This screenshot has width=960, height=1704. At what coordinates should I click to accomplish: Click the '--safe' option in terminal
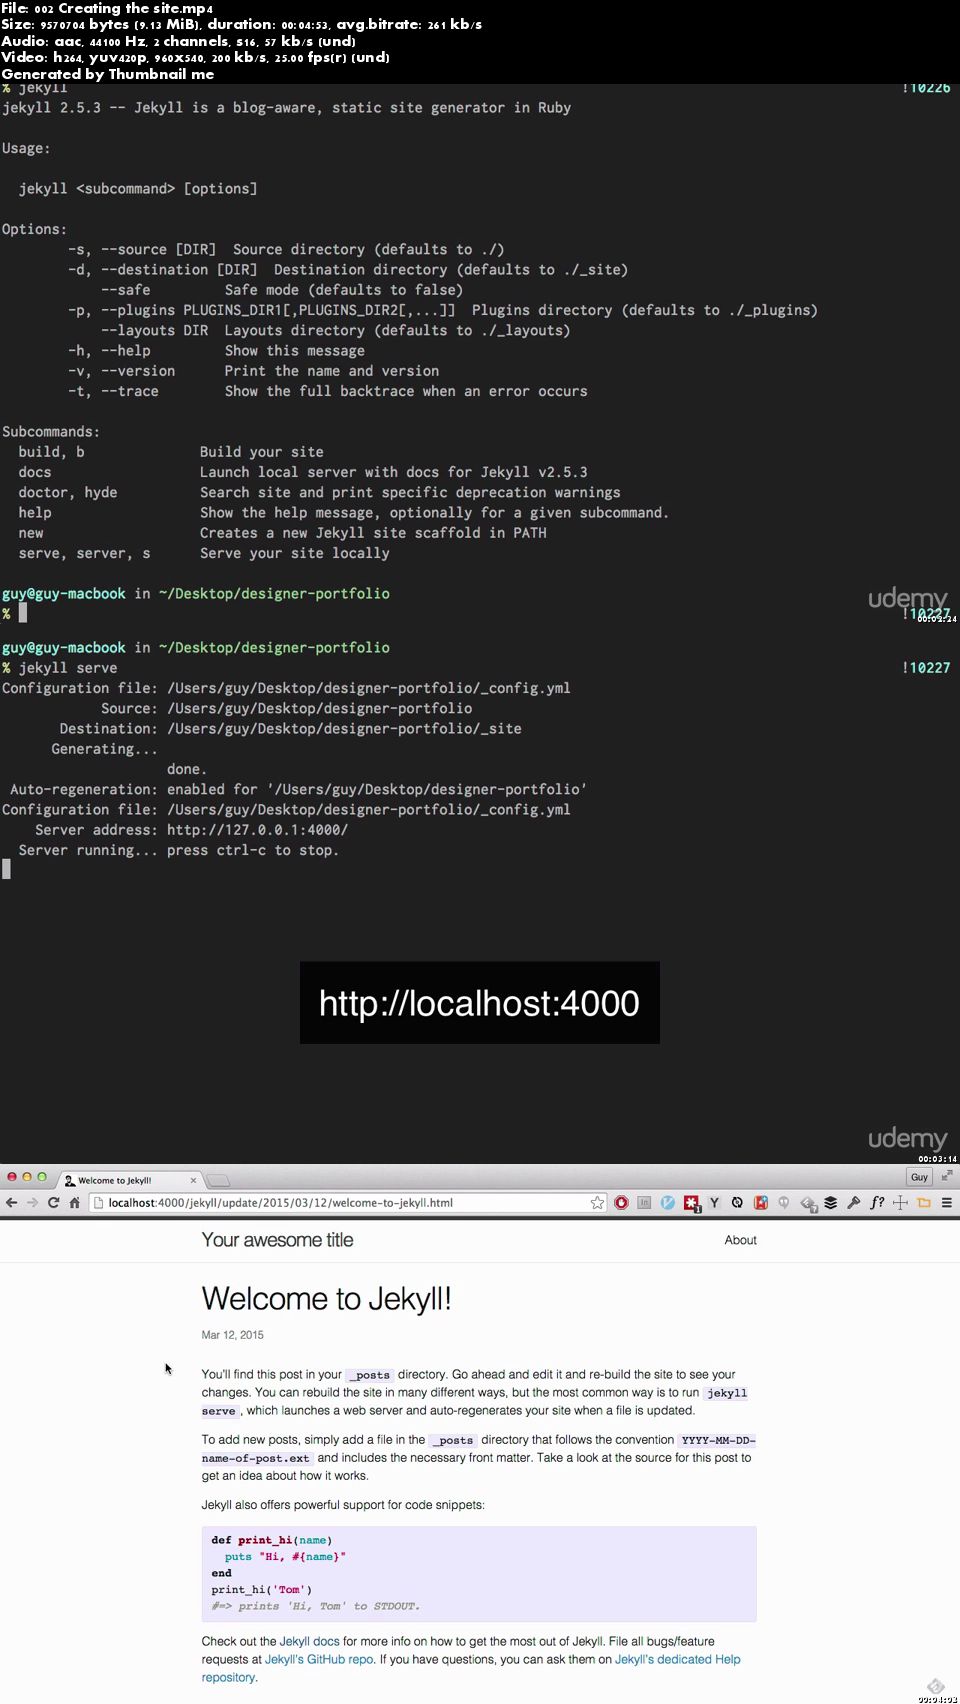click(x=125, y=290)
